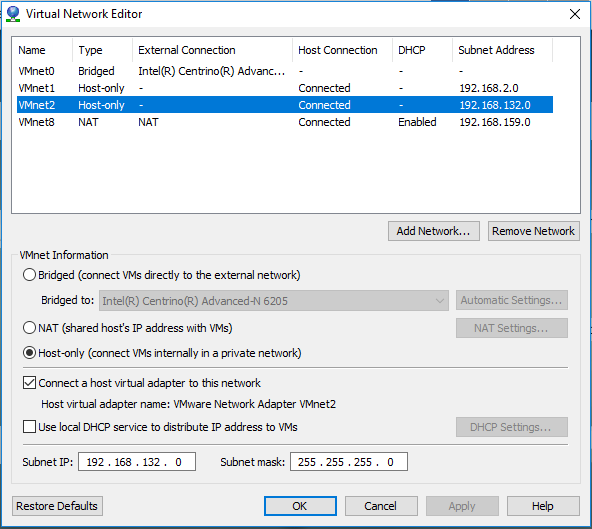The height and width of the screenshot is (529, 592).
Task: Select the VMnet0 Bridged row
Action: coord(285,71)
